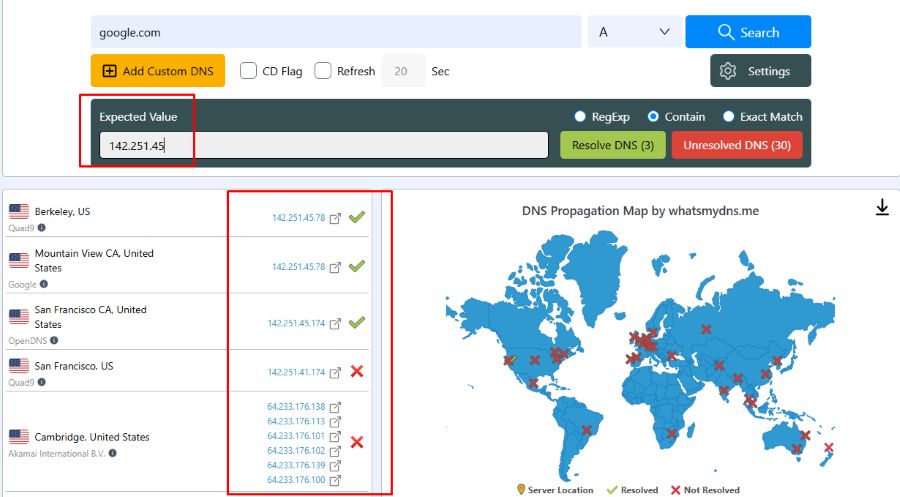Click the magnifier Search button

click(x=748, y=32)
